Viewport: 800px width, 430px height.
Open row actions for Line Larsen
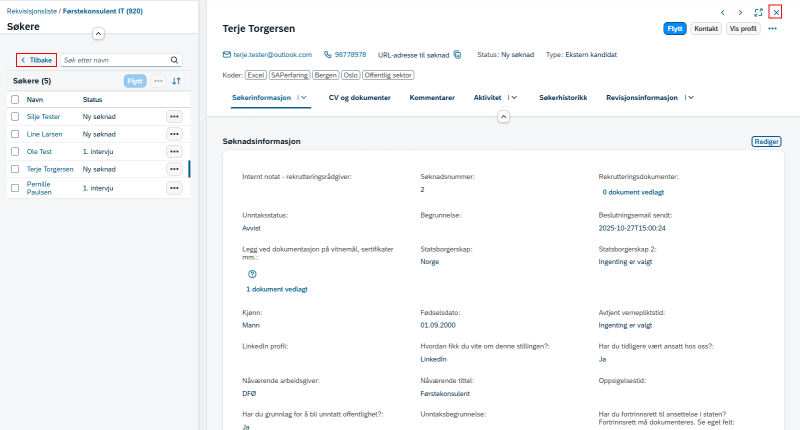coord(174,134)
